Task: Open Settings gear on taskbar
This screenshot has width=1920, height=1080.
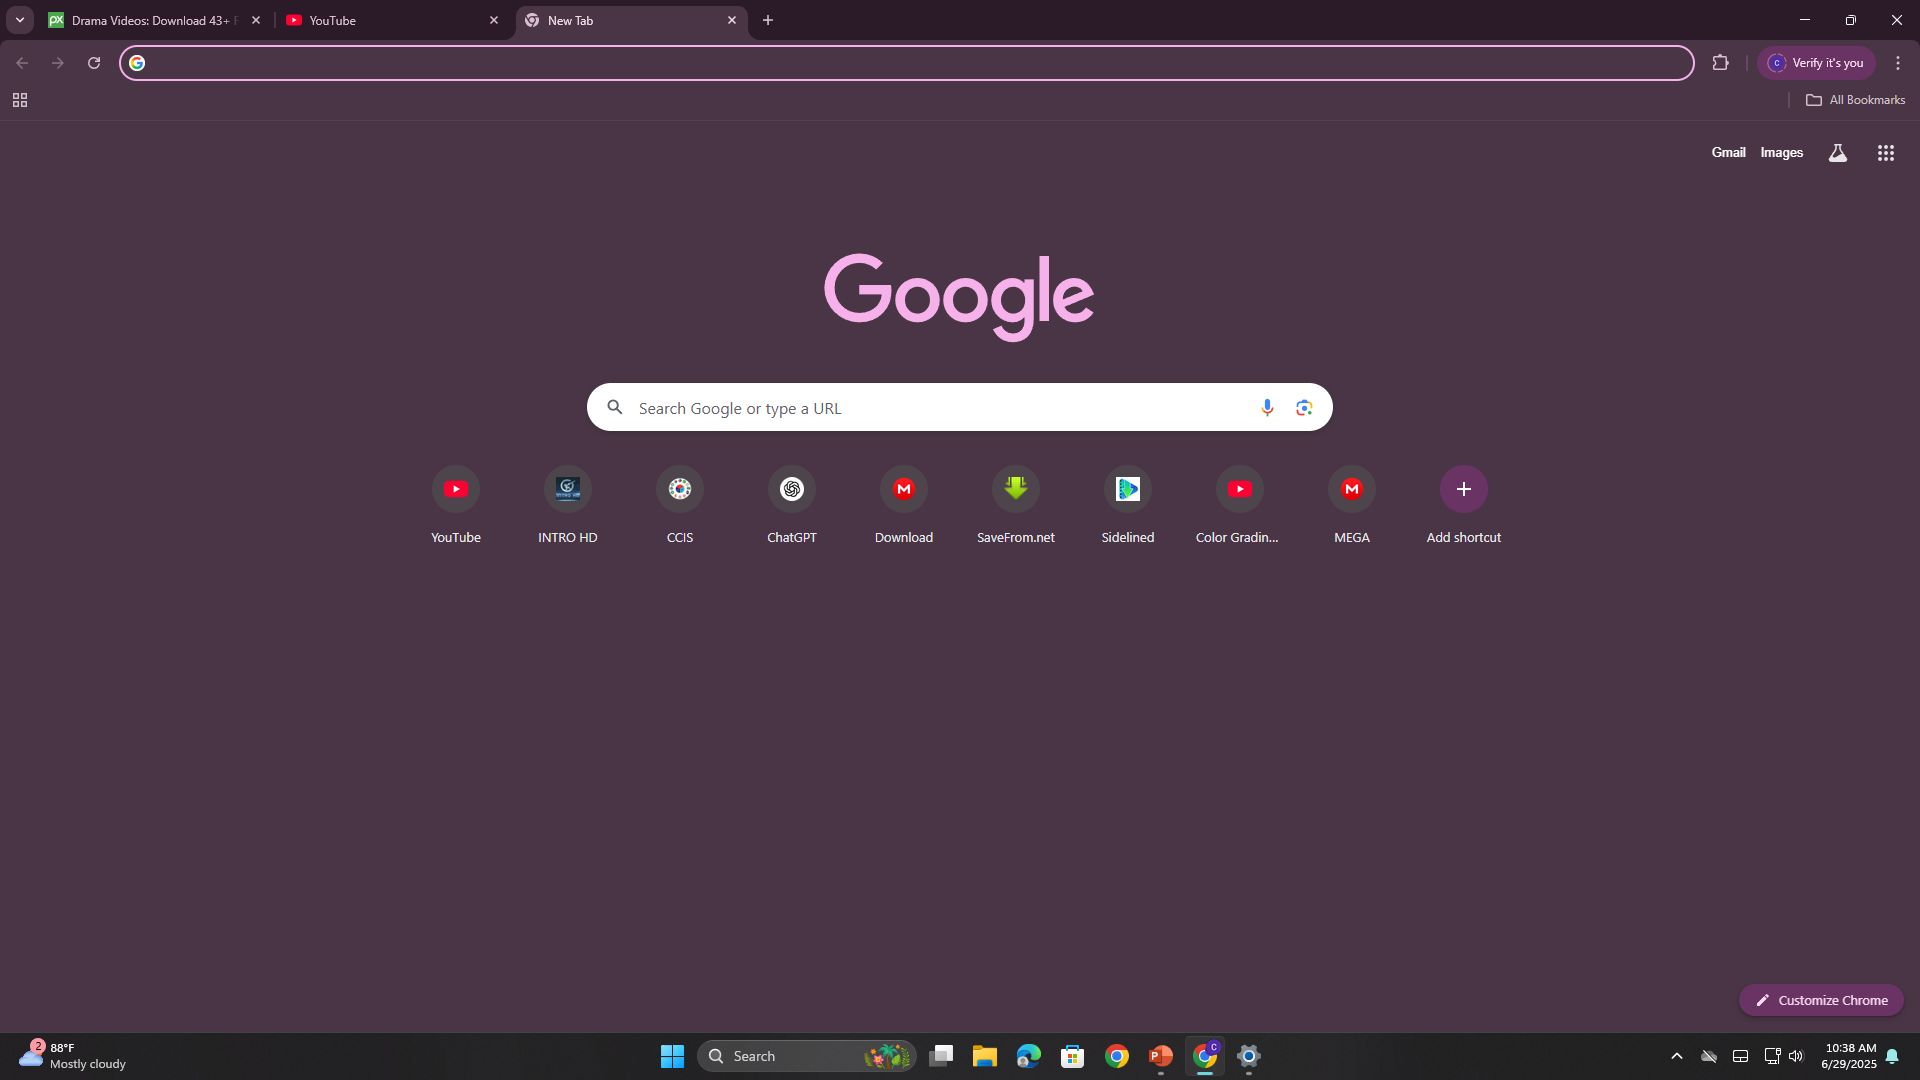Action: tap(1249, 1056)
